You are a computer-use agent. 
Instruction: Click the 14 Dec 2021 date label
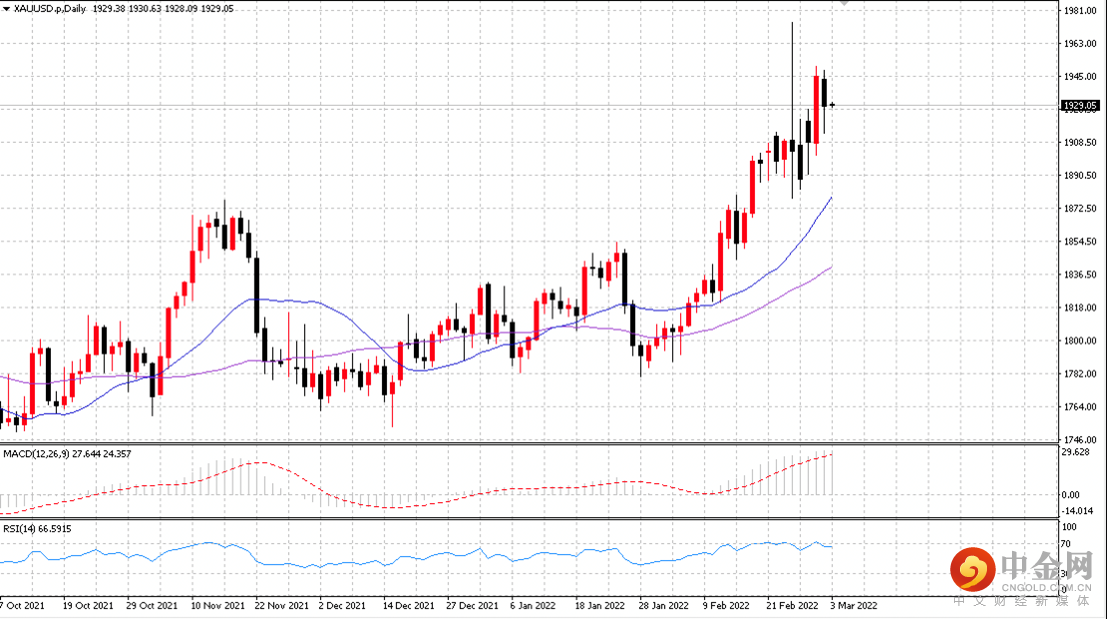click(x=409, y=606)
